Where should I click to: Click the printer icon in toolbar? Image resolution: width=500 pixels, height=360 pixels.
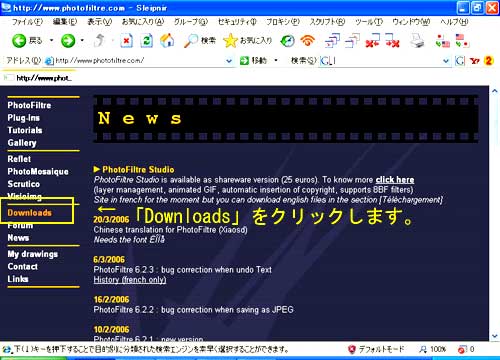pyautogui.click(x=417, y=41)
